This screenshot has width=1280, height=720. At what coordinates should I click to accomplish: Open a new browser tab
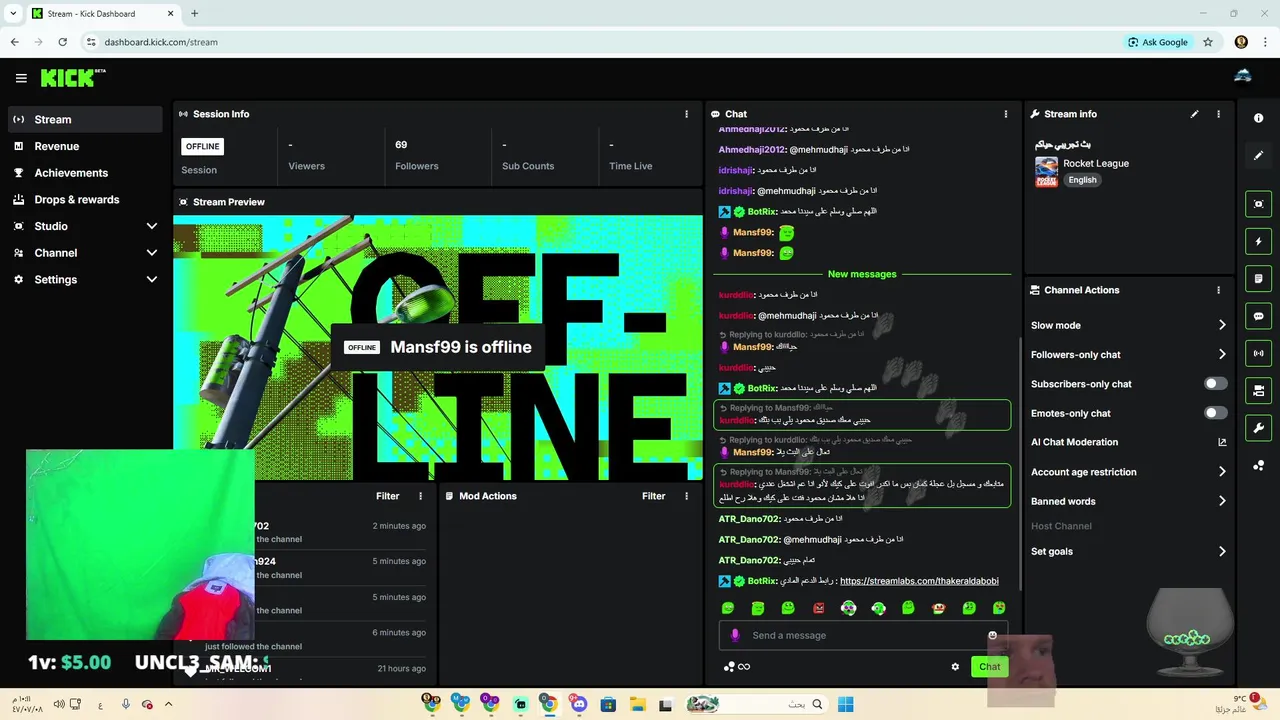[194, 14]
